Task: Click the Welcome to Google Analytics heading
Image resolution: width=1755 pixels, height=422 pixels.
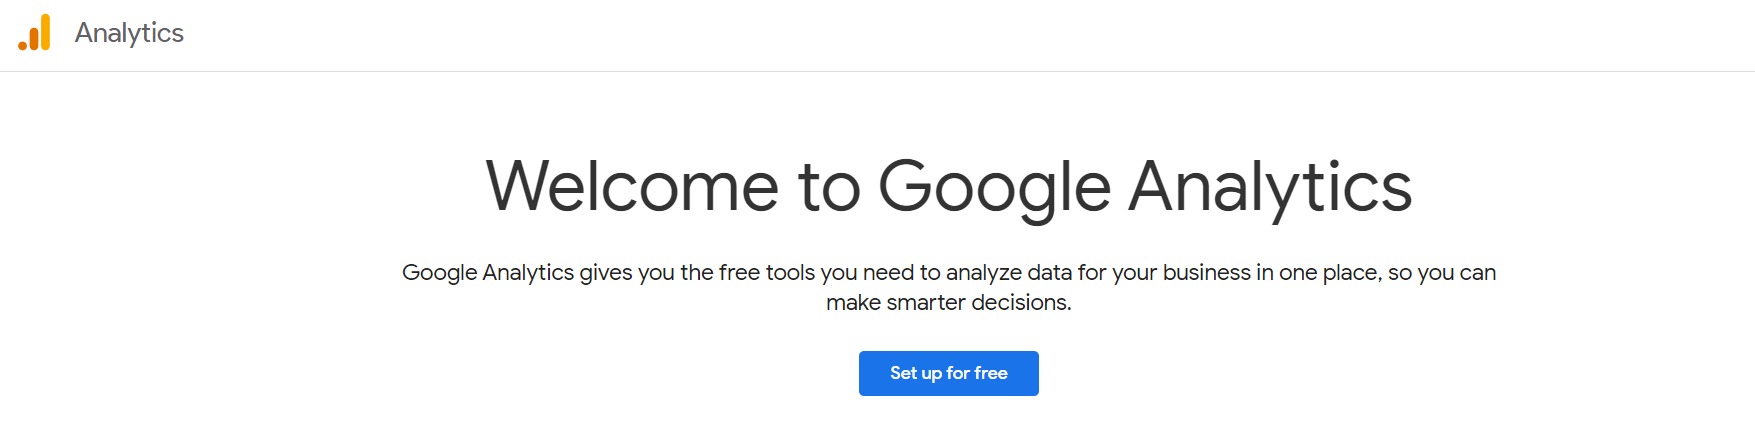Action: coord(948,187)
